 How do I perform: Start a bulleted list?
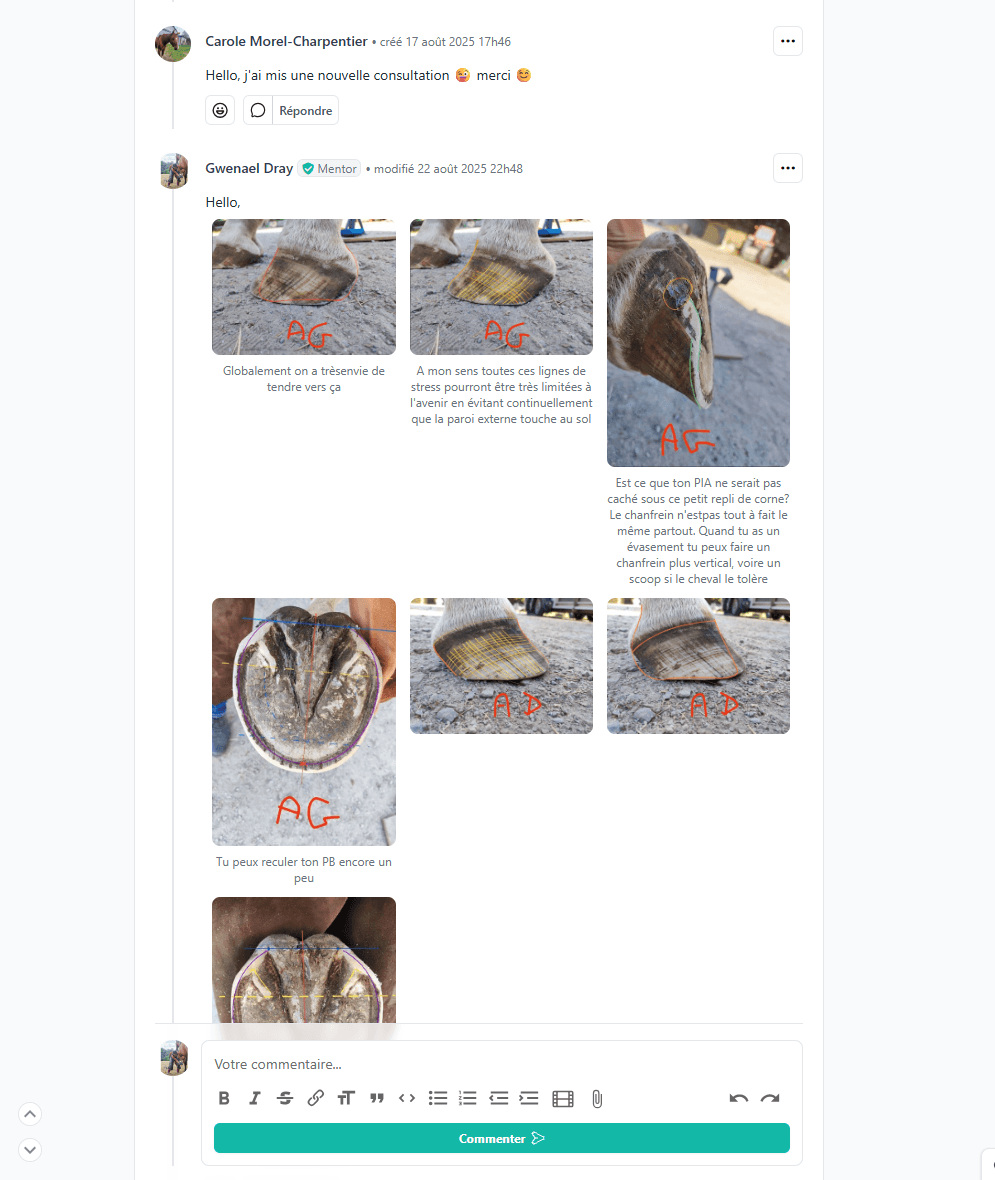(x=437, y=1098)
